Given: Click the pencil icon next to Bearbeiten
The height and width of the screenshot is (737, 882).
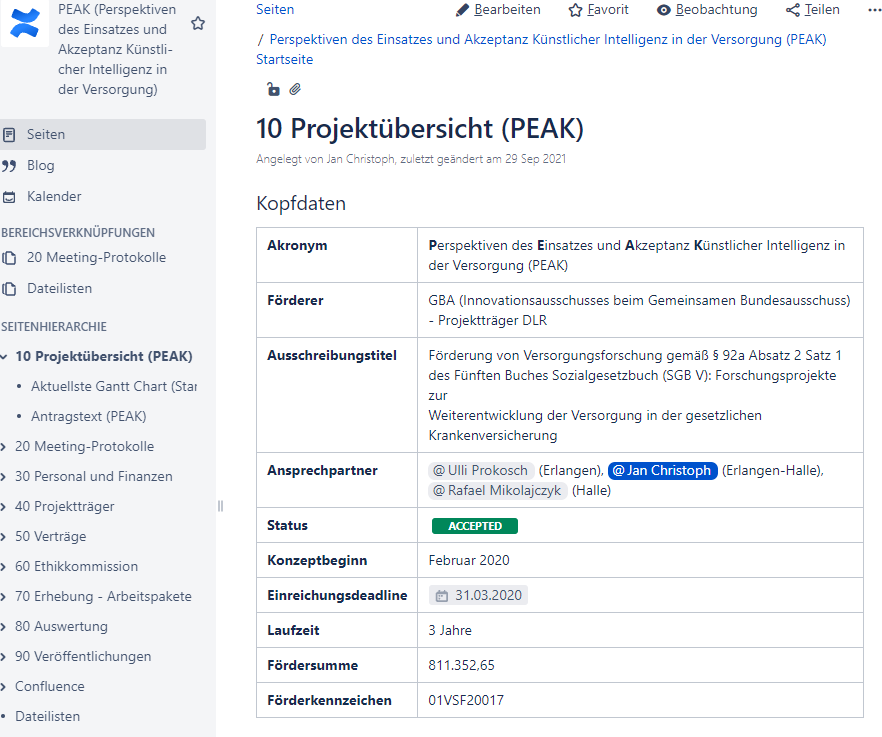Looking at the screenshot, I should point(462,10).
